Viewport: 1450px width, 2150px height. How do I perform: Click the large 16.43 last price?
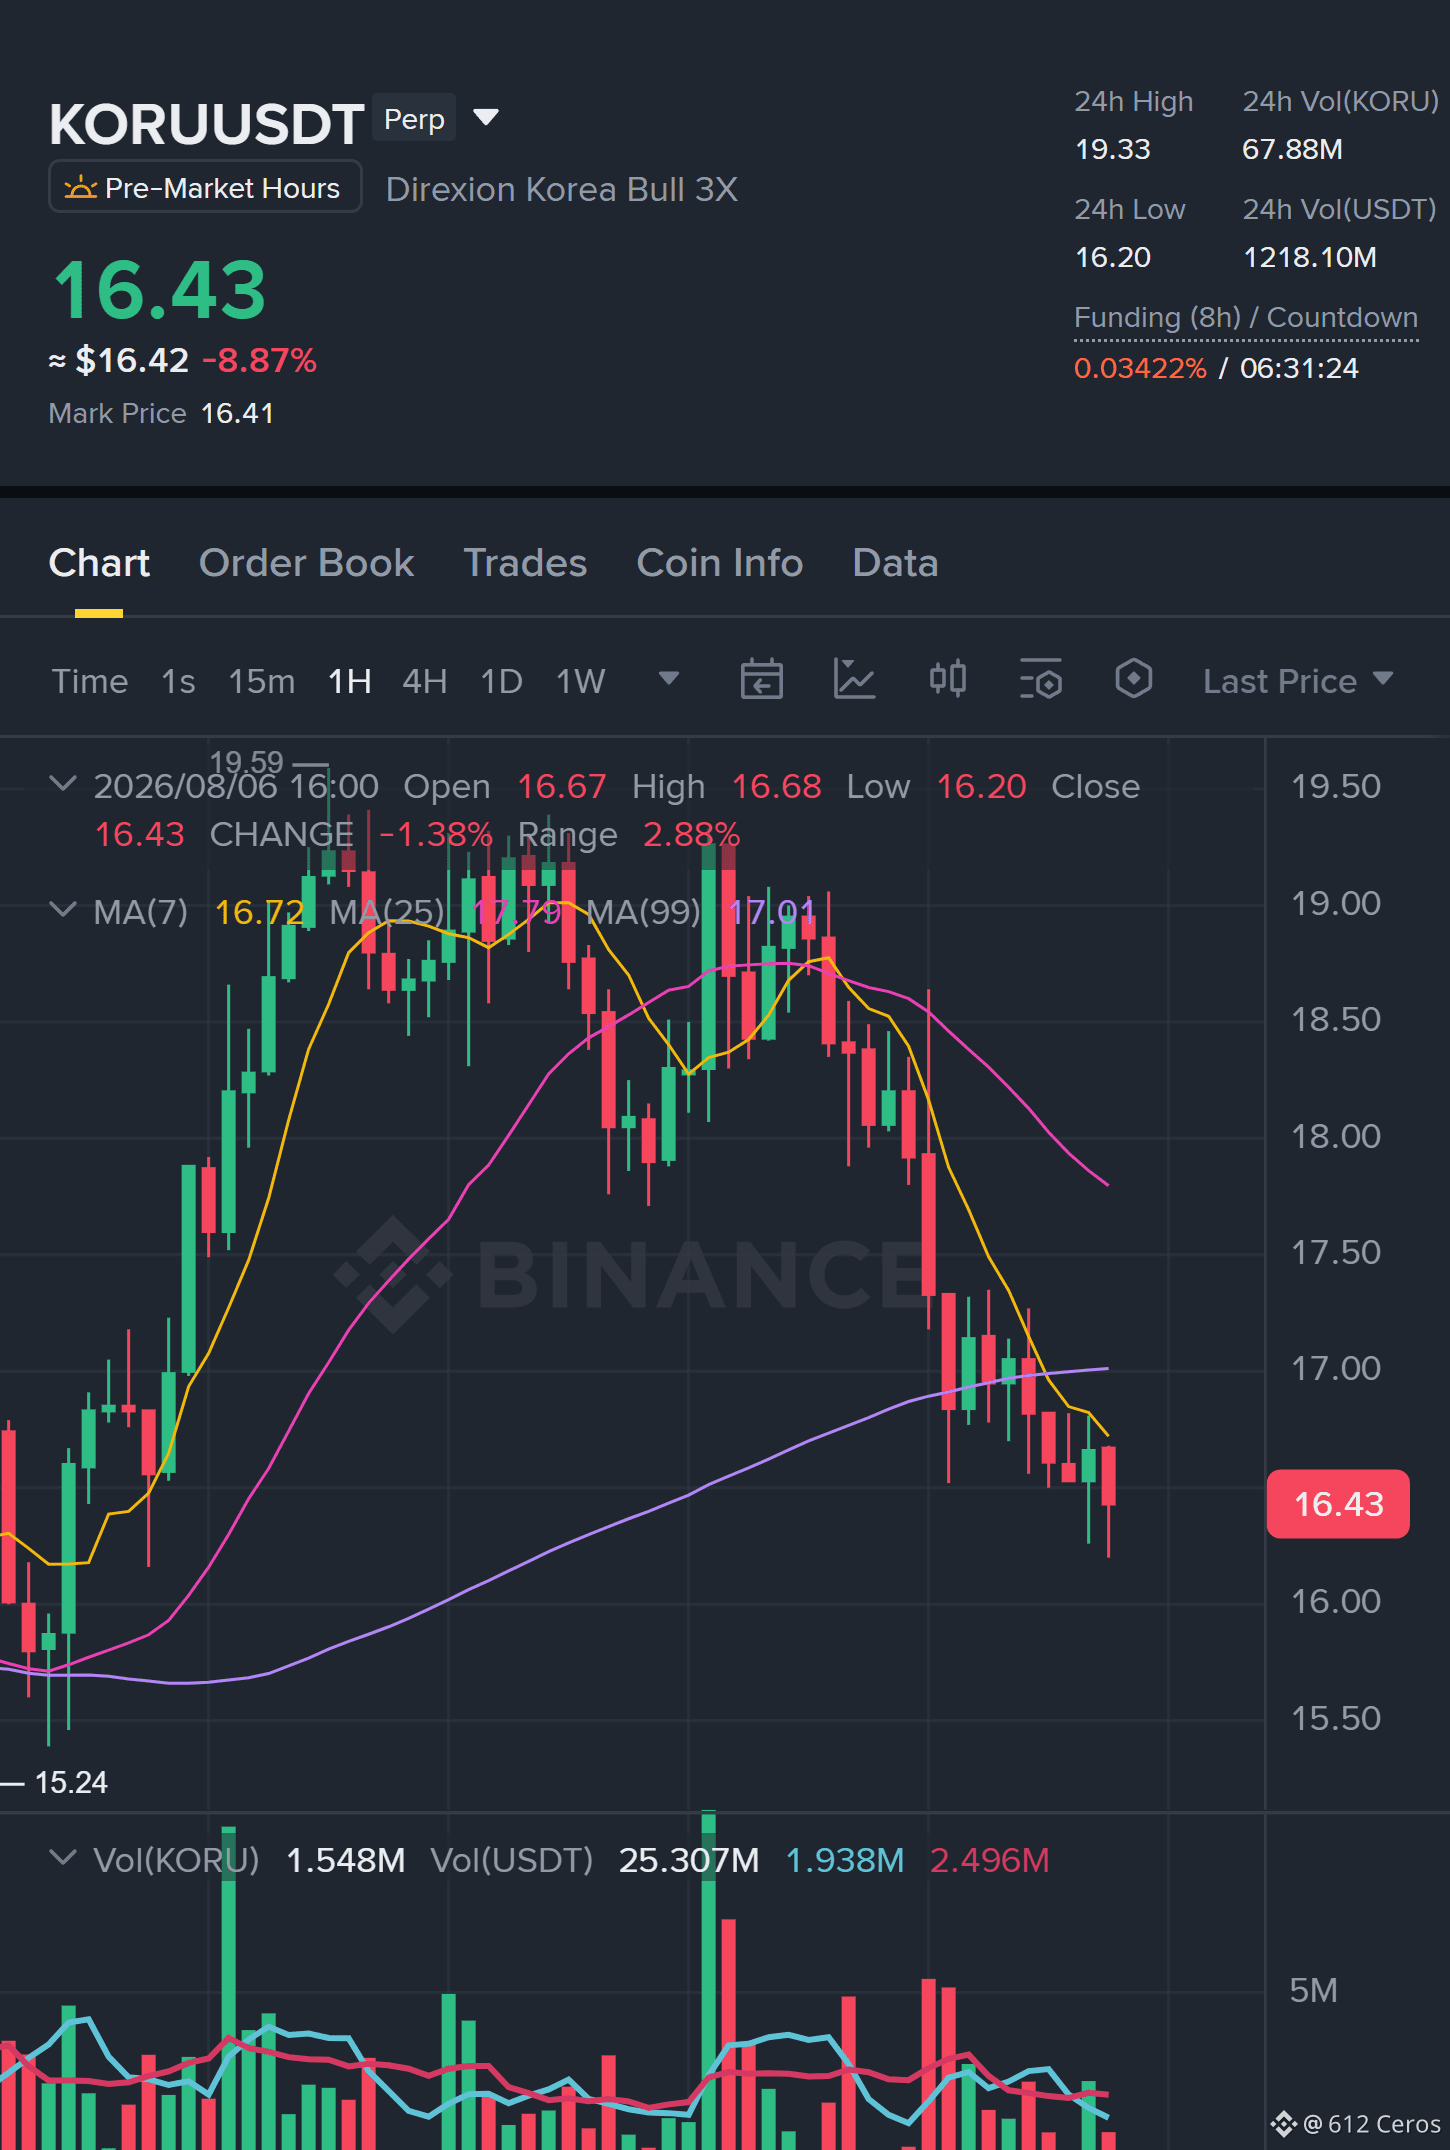160,290
